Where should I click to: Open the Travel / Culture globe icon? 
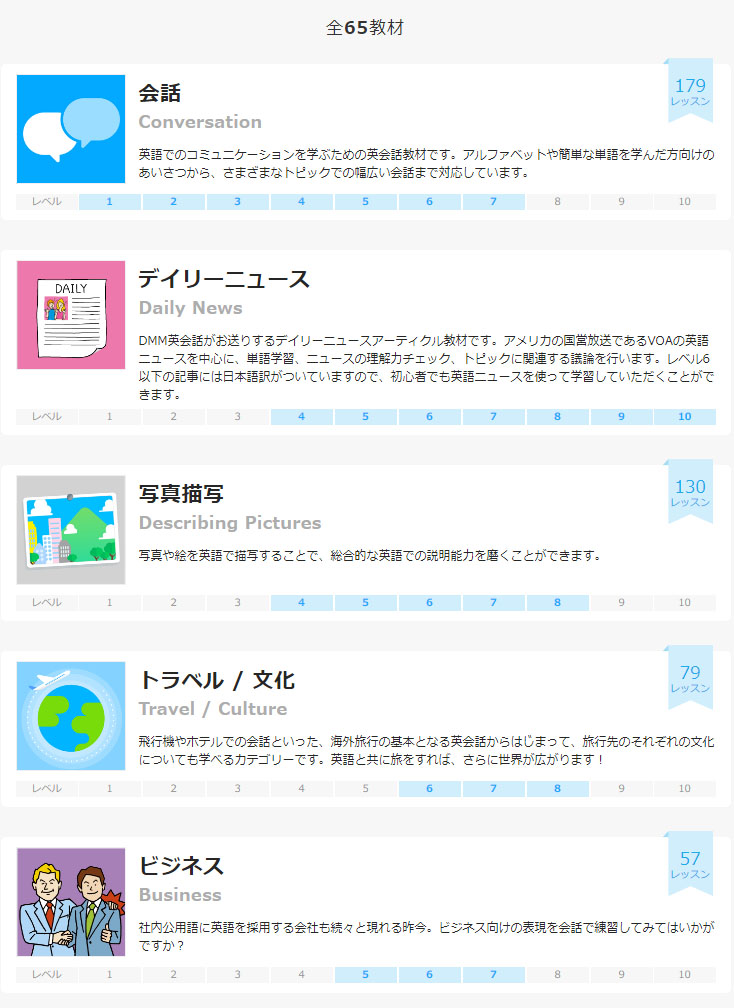[x=71, y=716]
